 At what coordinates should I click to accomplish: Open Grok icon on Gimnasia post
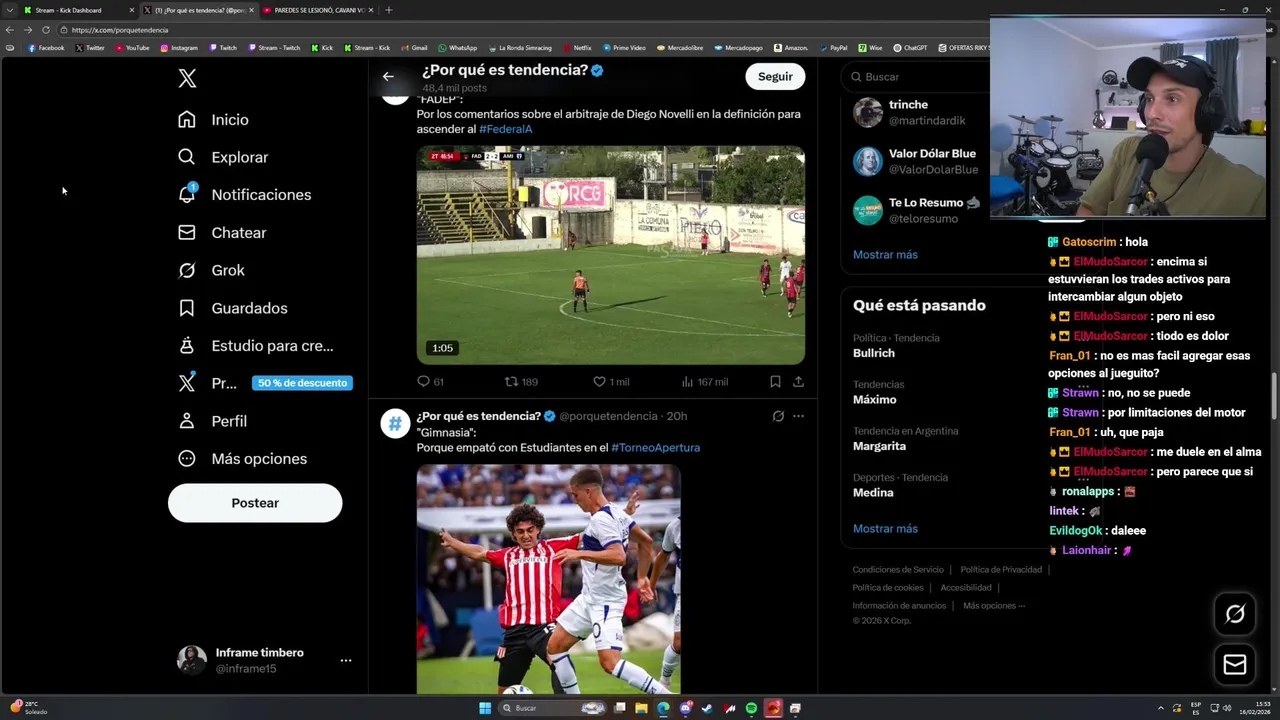(778, 416)
